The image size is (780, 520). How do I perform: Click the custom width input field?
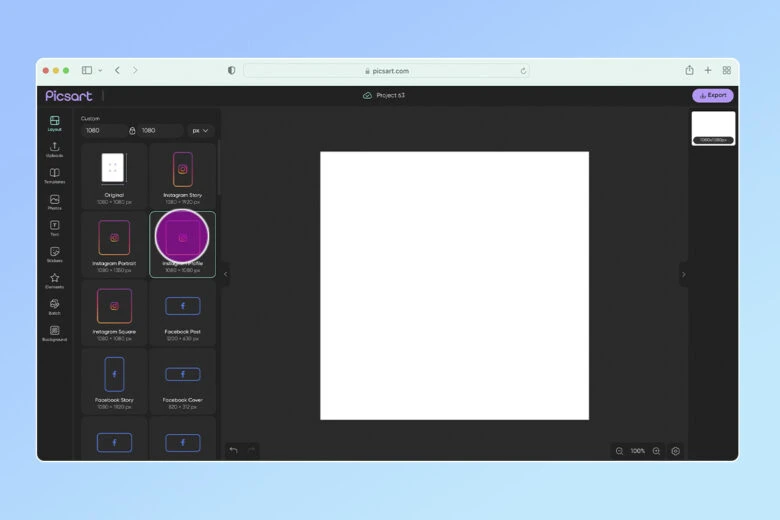102,130
